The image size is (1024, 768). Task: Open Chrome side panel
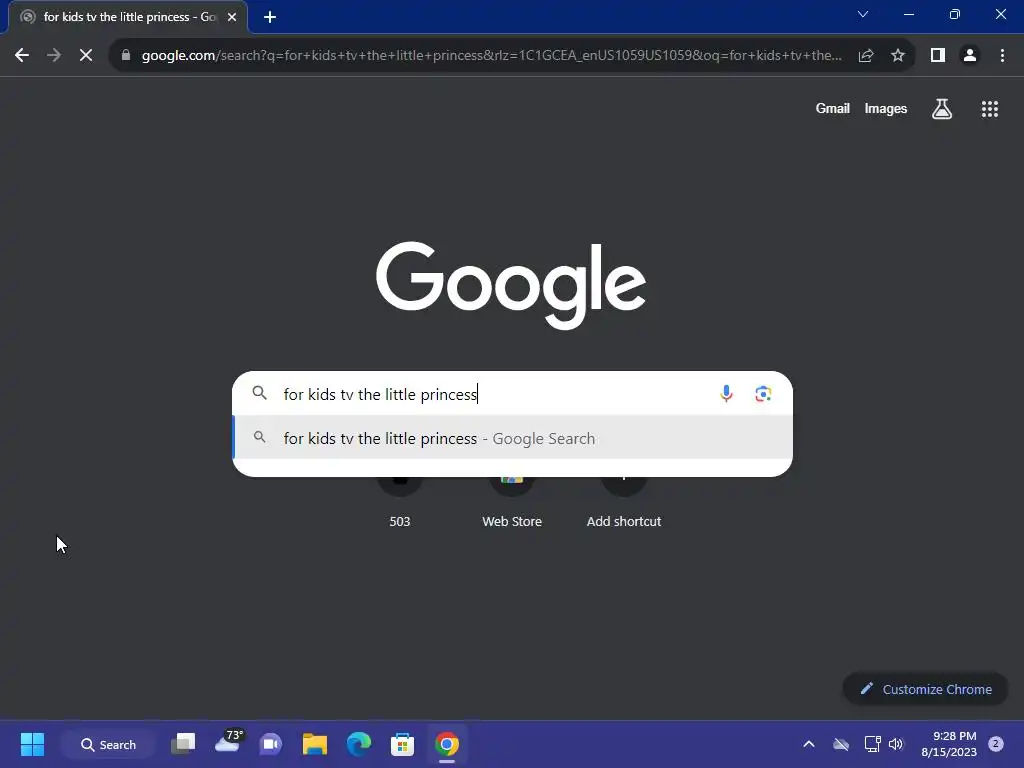(938, 56)
